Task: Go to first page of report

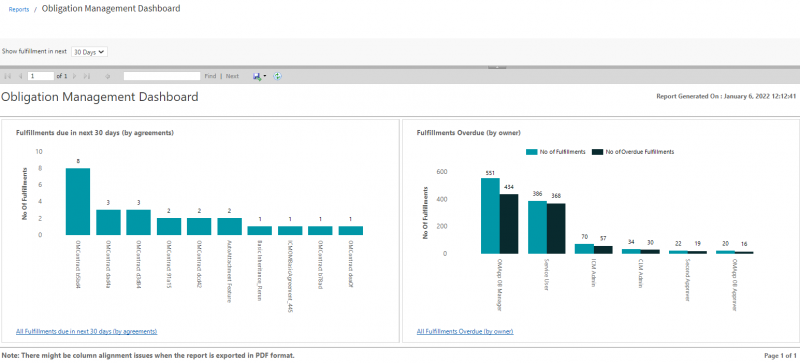Action: click(8, 76)
